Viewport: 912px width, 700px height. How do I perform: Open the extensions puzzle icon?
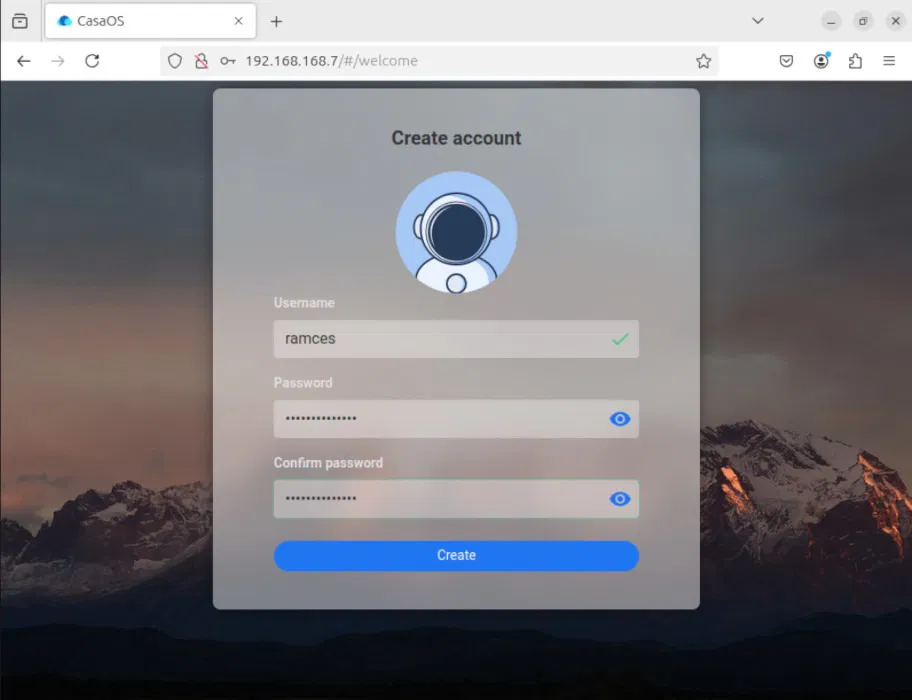click(855, 60)
